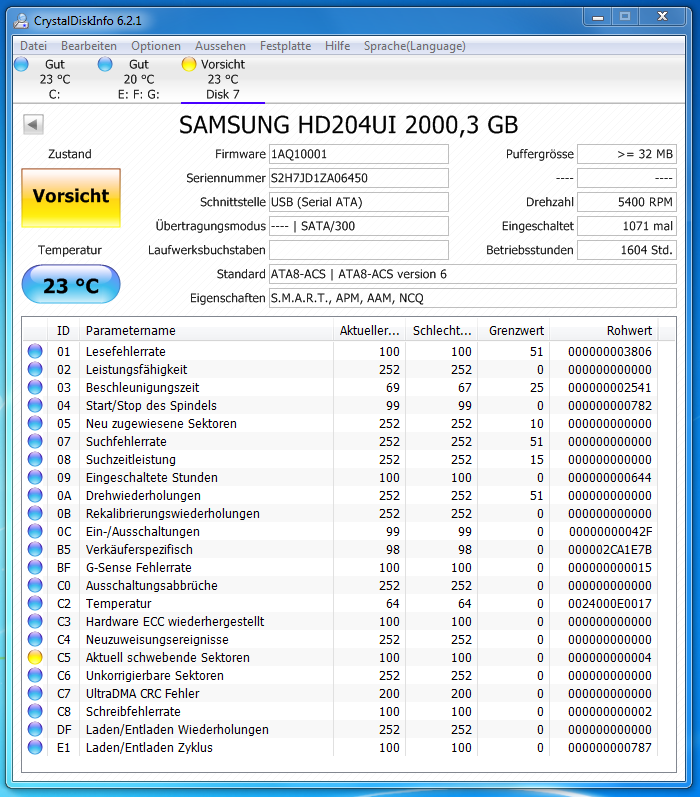Click the Parametername column header
Viewport: 700px width, 797px height.
point(206,331)
